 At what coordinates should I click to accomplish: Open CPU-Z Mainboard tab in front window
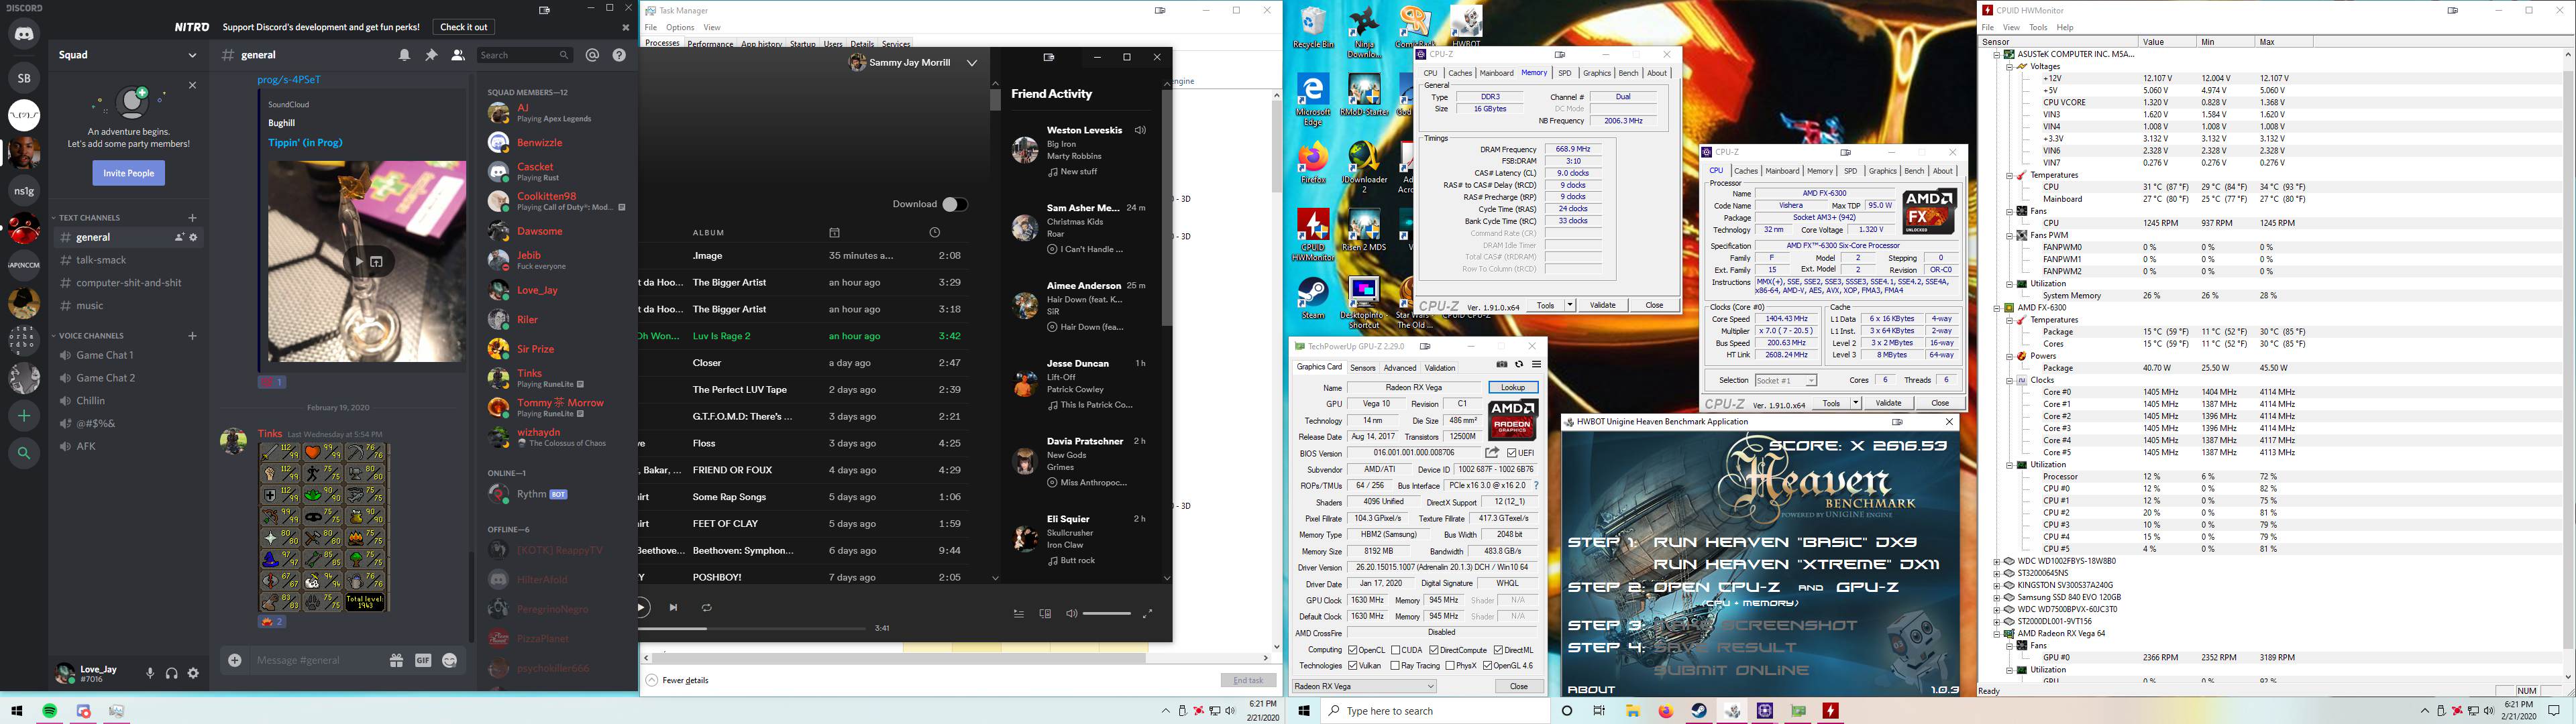pyautogui.click(x=1782, y=171)
